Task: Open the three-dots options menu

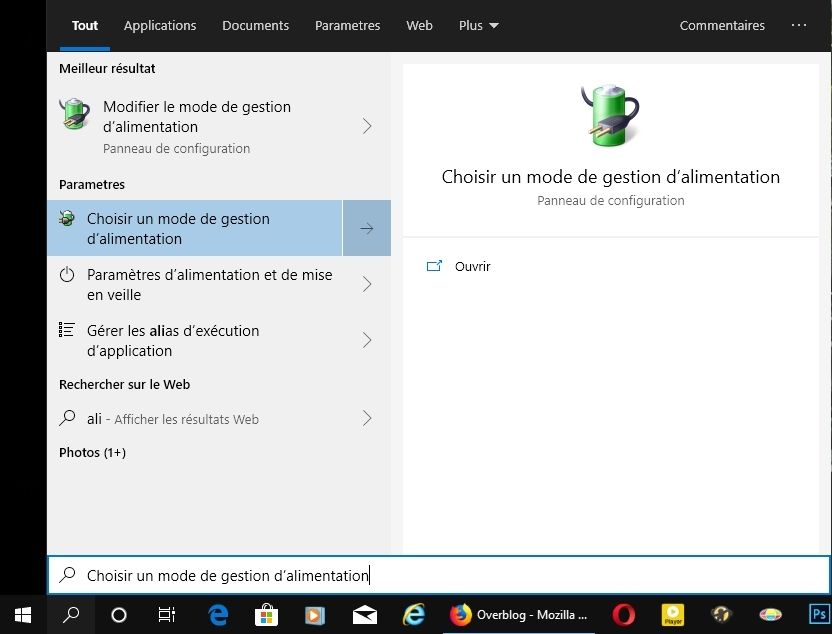Action: pyautogui.click(x=799, y=25)
